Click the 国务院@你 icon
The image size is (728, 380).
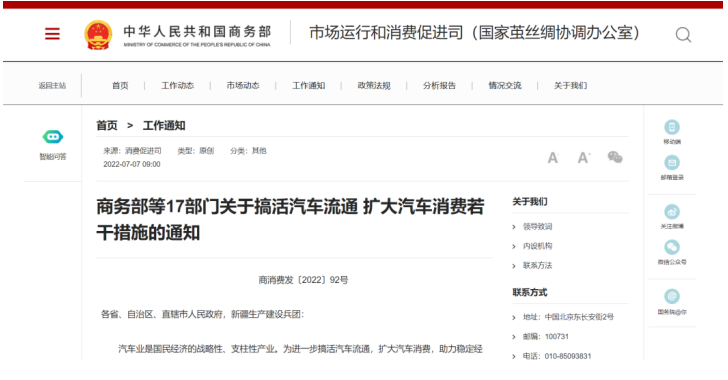(672, 296)
